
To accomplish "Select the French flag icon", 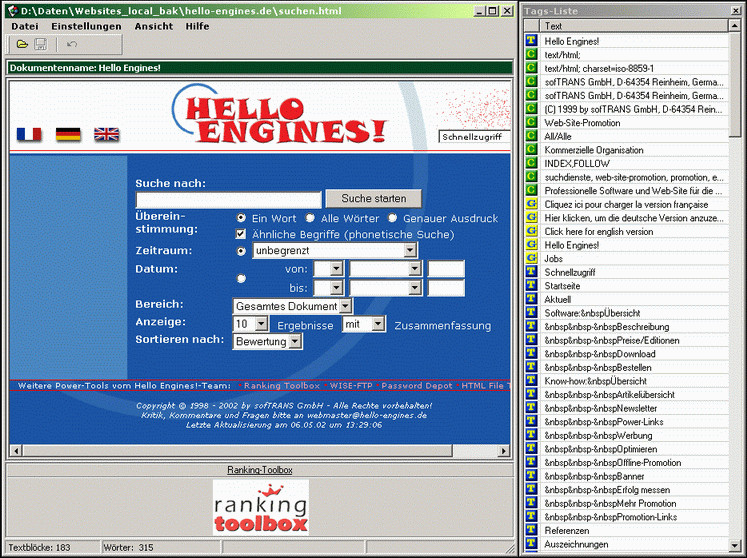I will tap(29, 134).
